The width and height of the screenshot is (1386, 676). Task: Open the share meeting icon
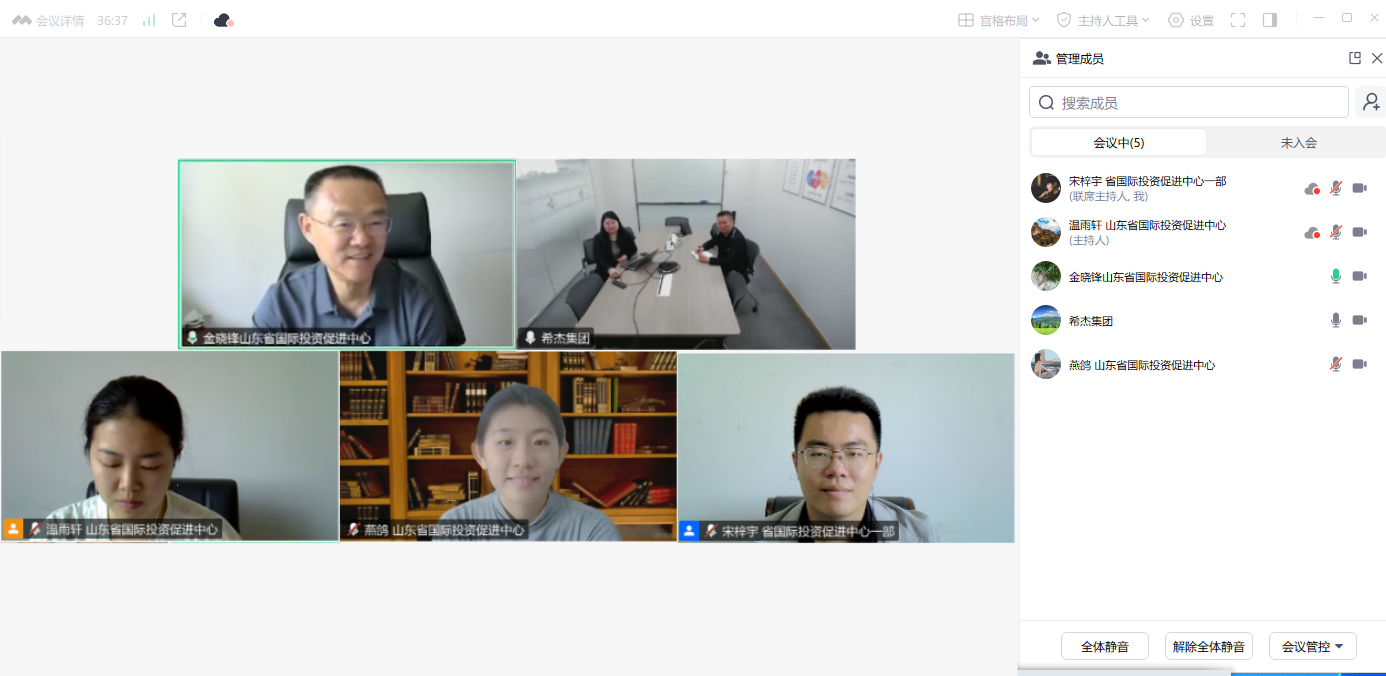coord(179,20)
